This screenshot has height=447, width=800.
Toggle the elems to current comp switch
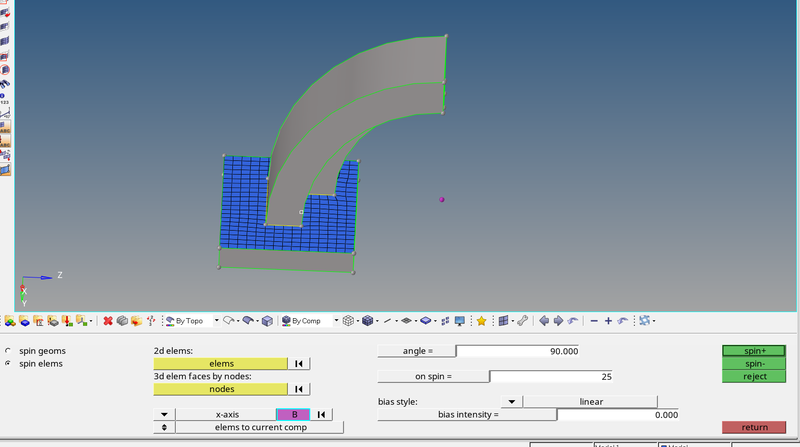[164, 427]
